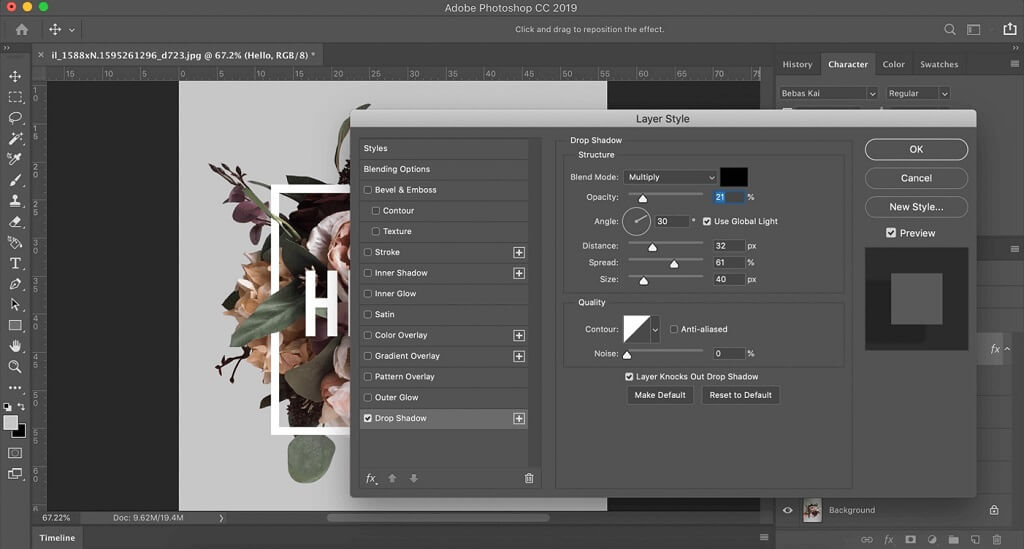This screenshot has width=1024, height=549.
Task: Switch to the Swatches tab
Action: (939, 64)
